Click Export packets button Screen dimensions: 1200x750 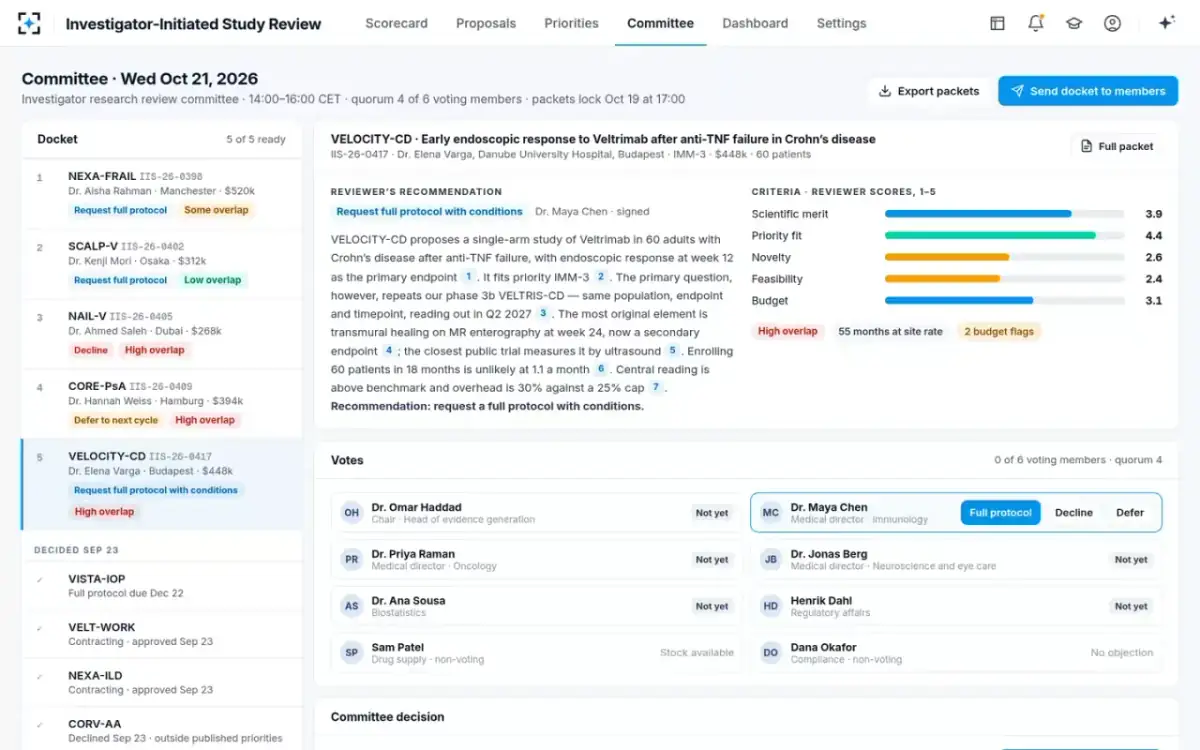tap(929, 91)
